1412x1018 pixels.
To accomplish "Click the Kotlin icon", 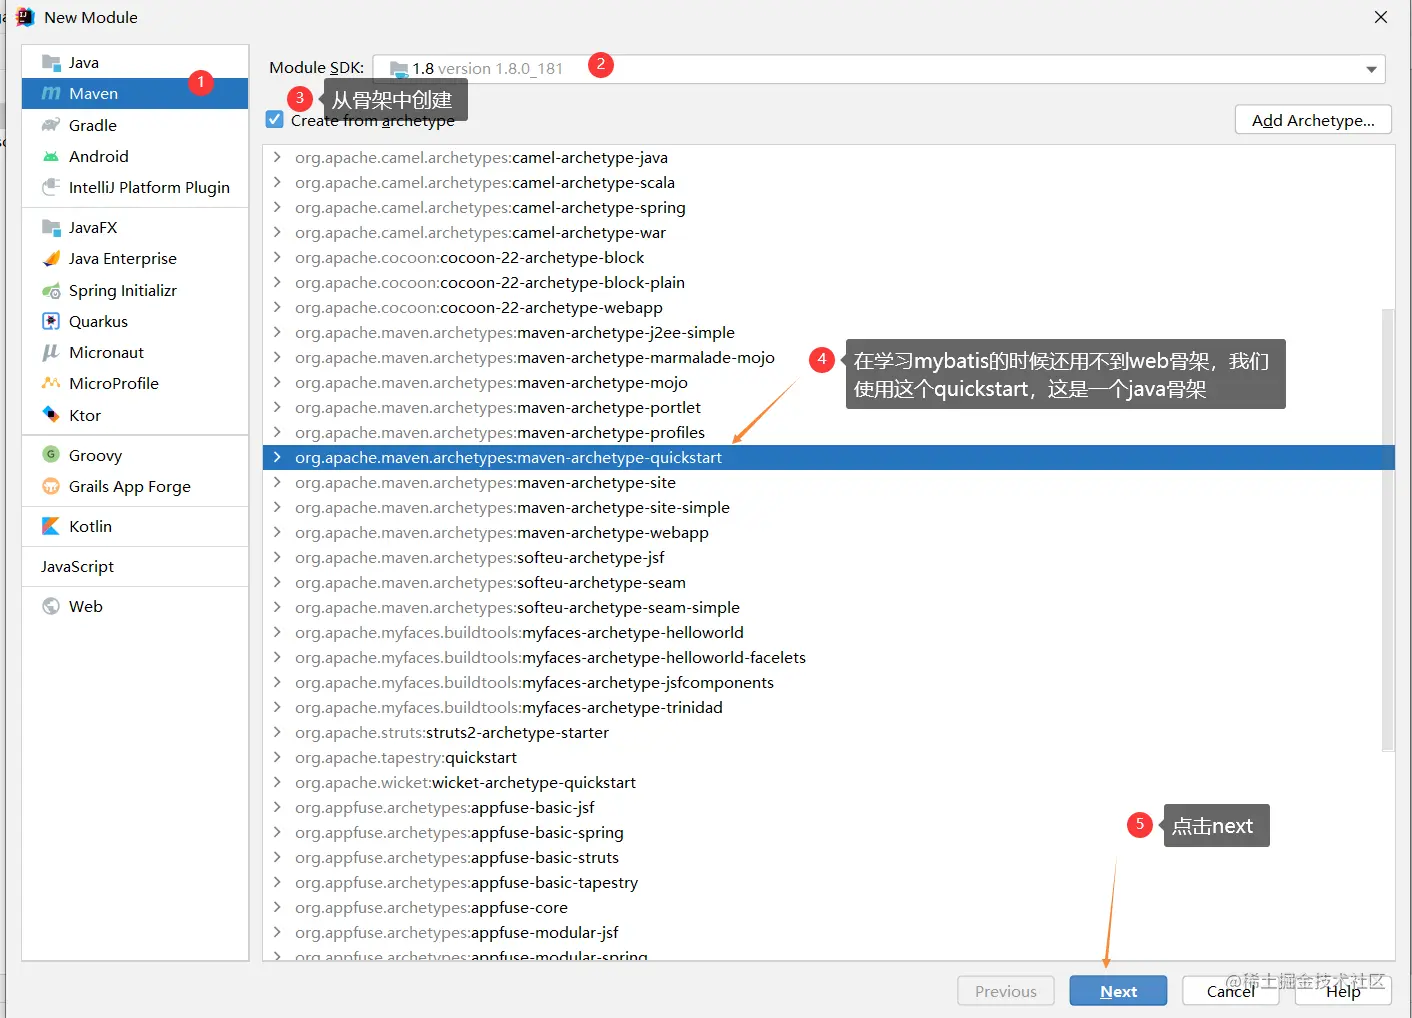I will 51,526.
